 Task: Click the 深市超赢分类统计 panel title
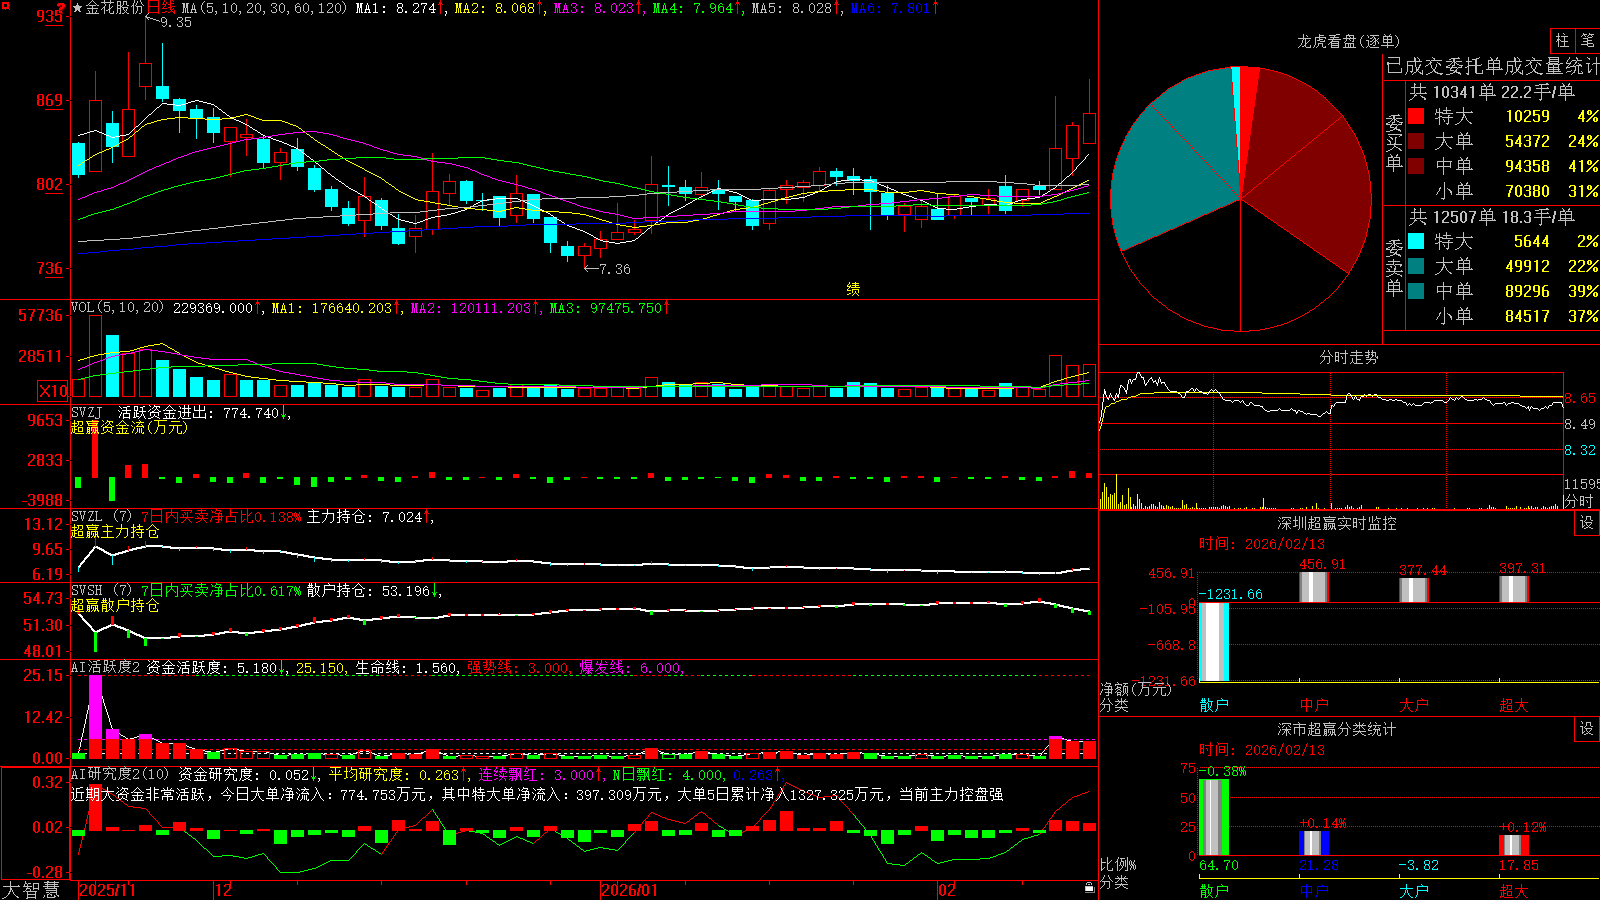pos(1337,729)
